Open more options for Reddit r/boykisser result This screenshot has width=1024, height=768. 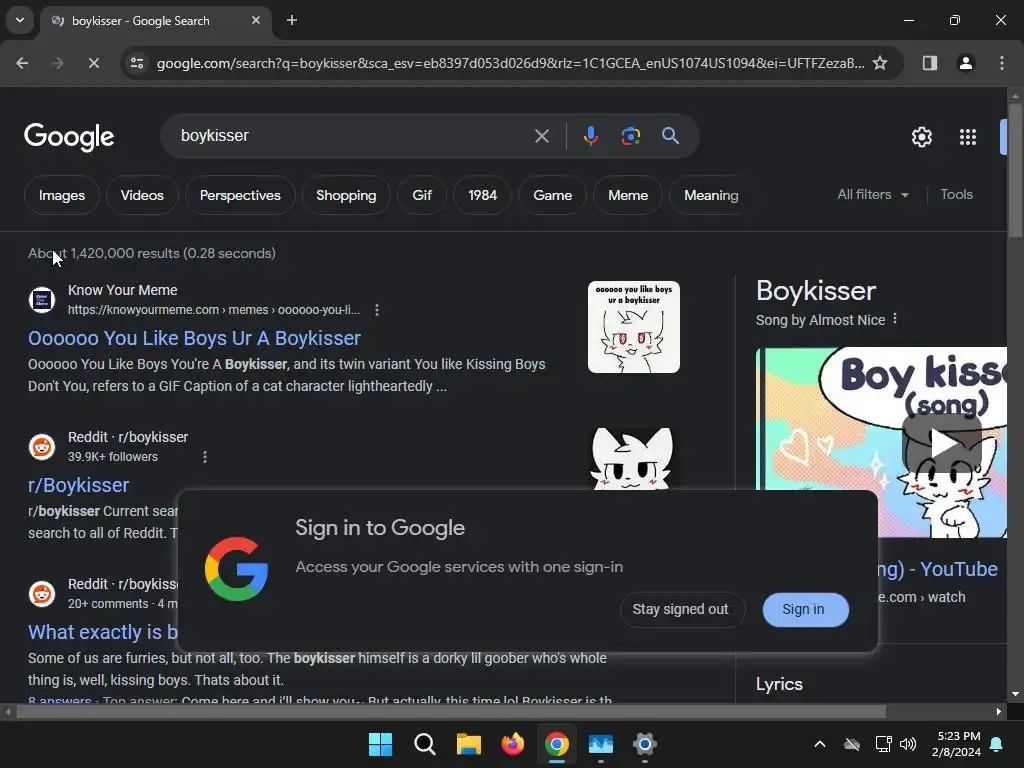(x=205, y=456)
